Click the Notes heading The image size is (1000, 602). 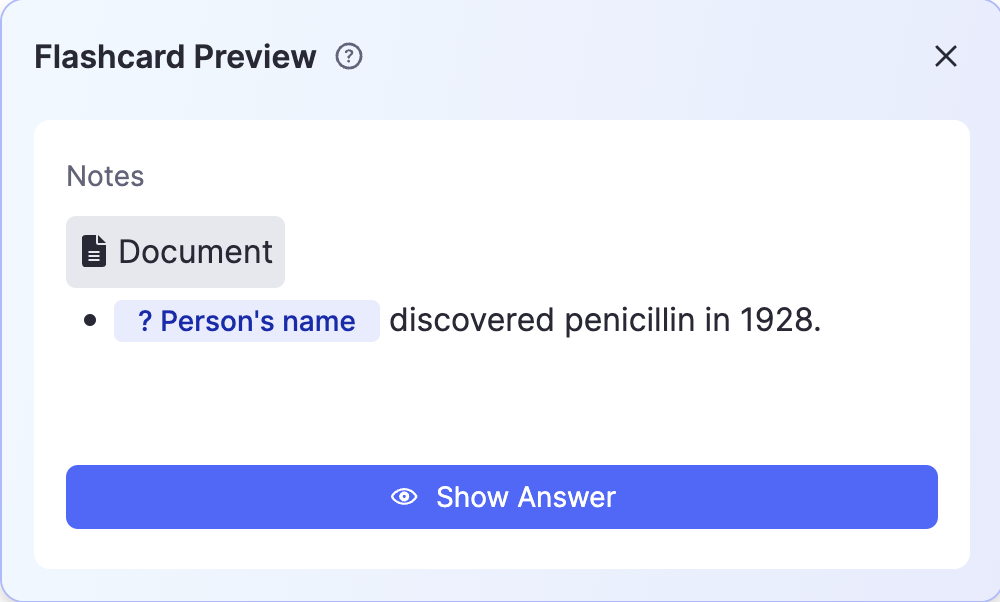(x=105, y=177)
